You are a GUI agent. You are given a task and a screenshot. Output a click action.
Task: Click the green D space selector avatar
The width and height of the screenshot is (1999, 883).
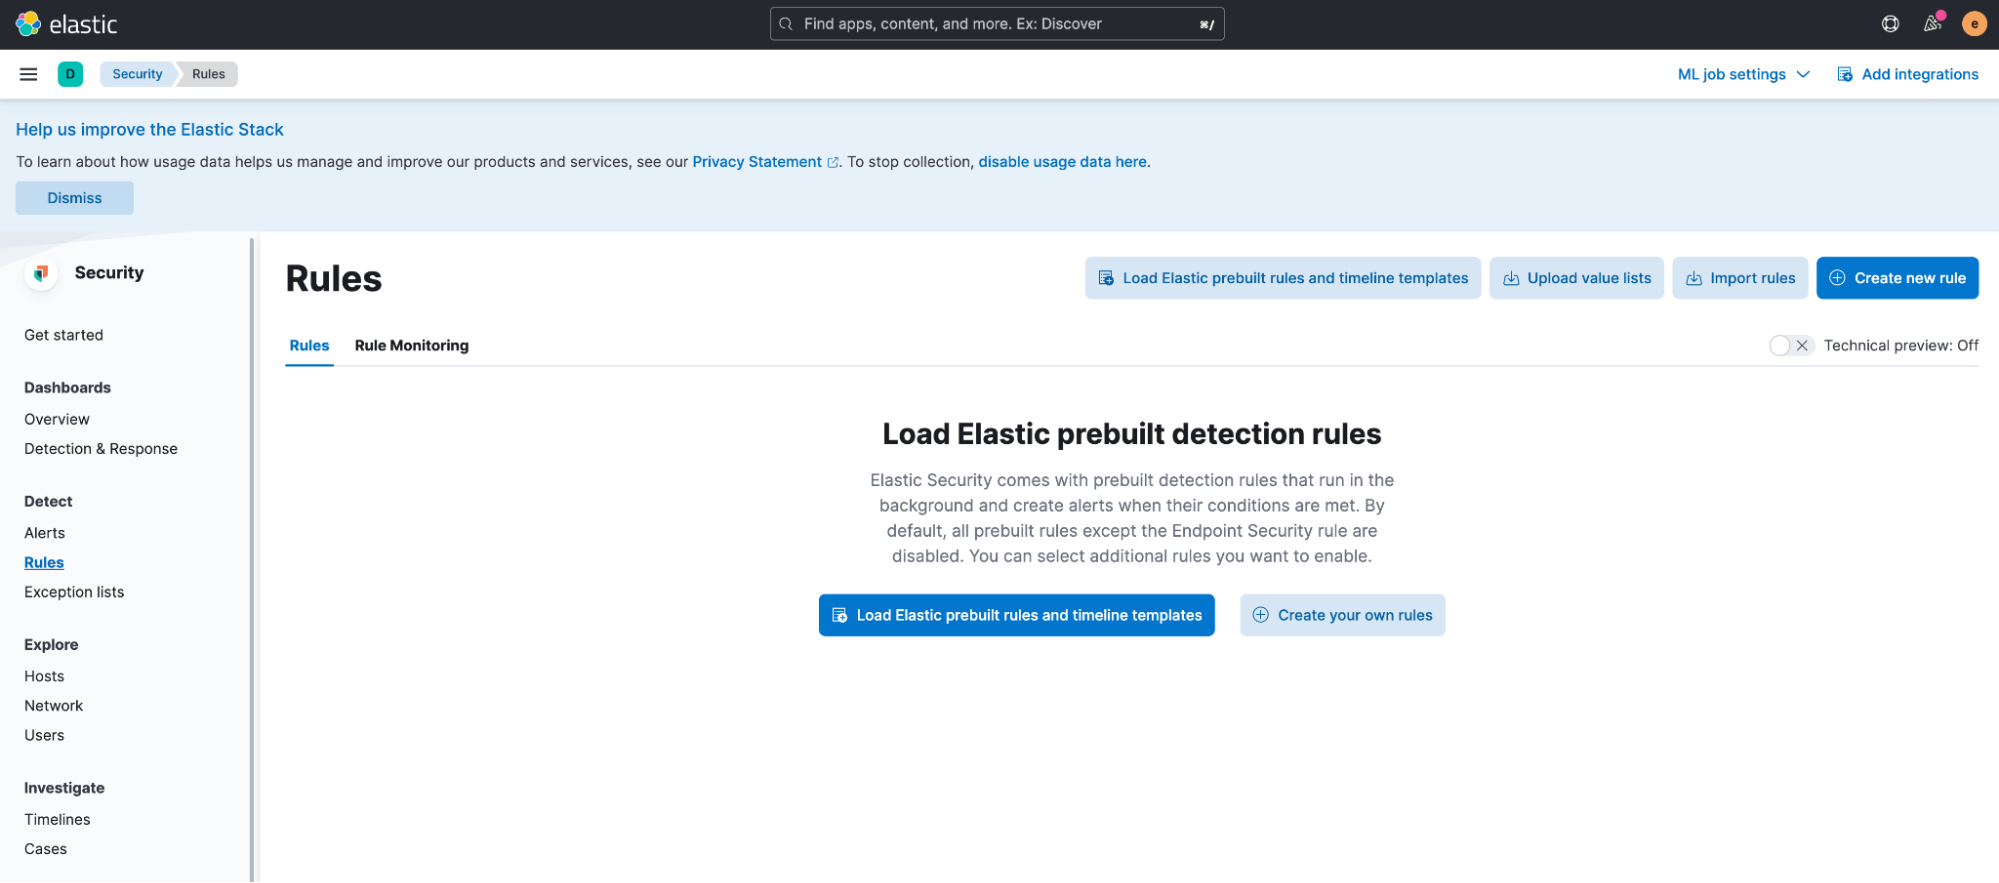pyautogui.click(x=70, y=74)
